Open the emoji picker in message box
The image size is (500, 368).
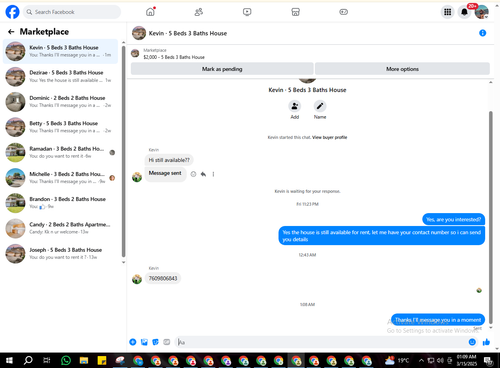coord(472,342)
